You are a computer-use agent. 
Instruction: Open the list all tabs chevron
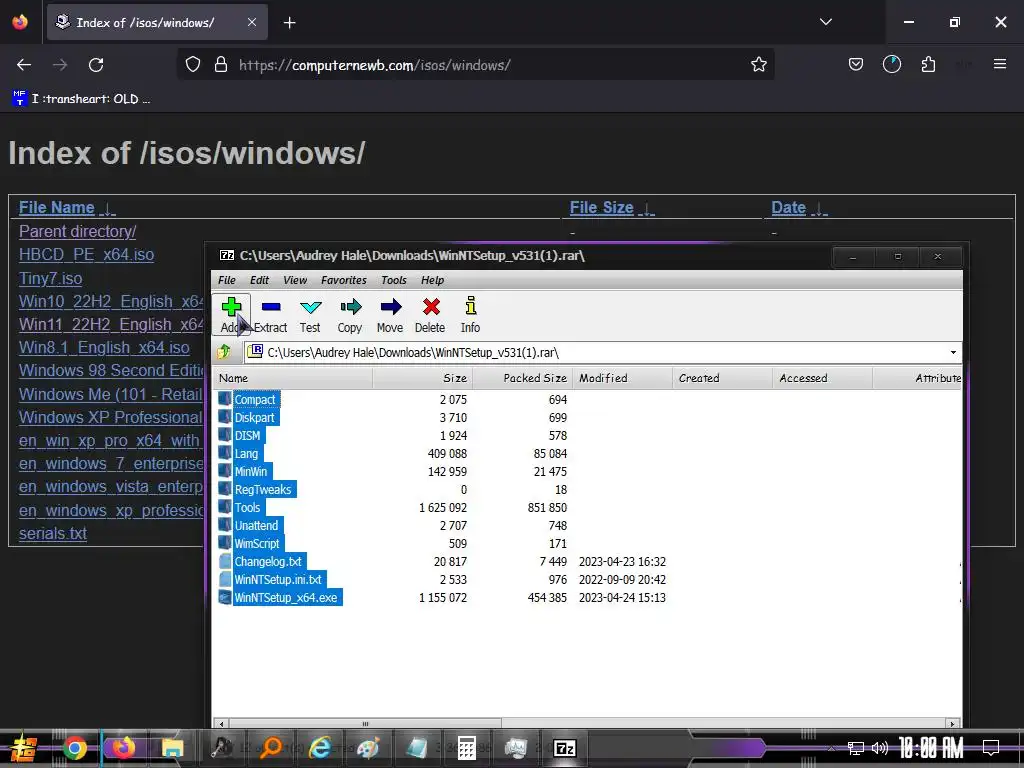(x=825, y=22)
